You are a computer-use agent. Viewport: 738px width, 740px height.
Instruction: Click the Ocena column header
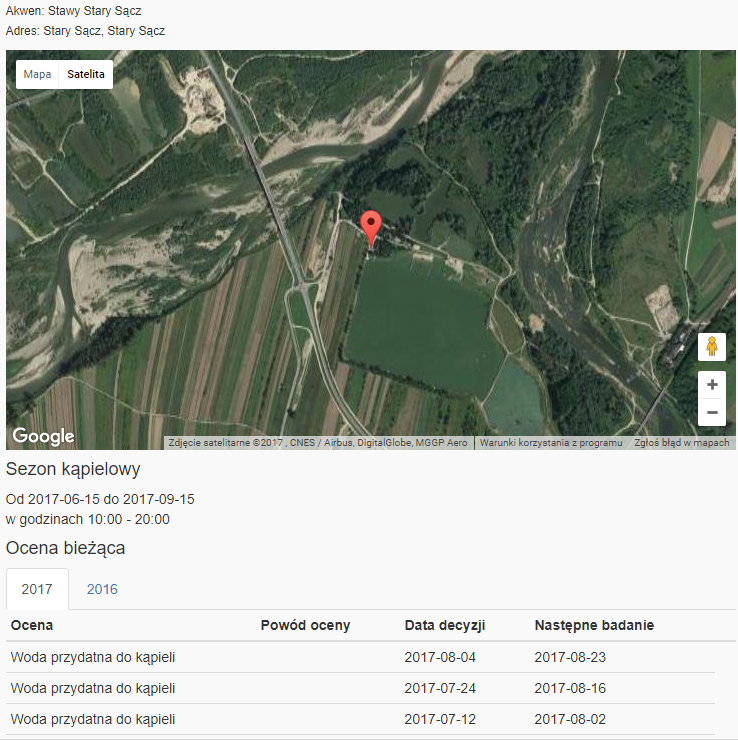point(32,626)
